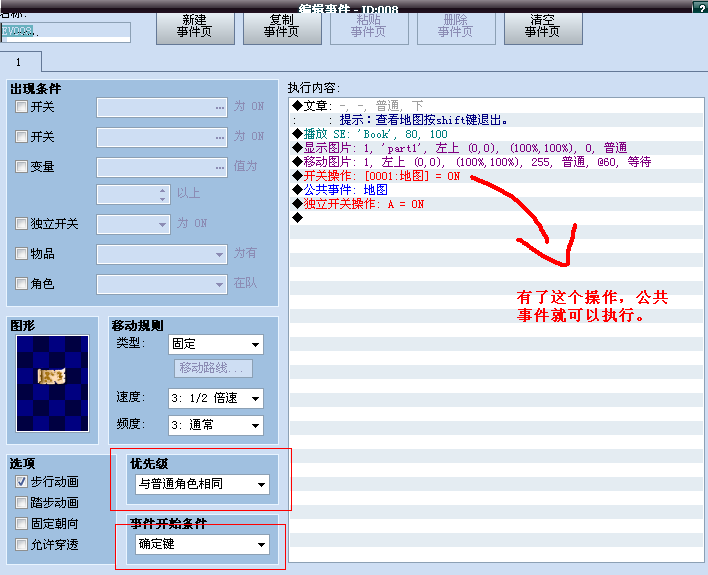This screenshot has width=708, height=575.
Task: Open the 速度 dropdown showing 1/2 倍速
Action: pos(215,398)
